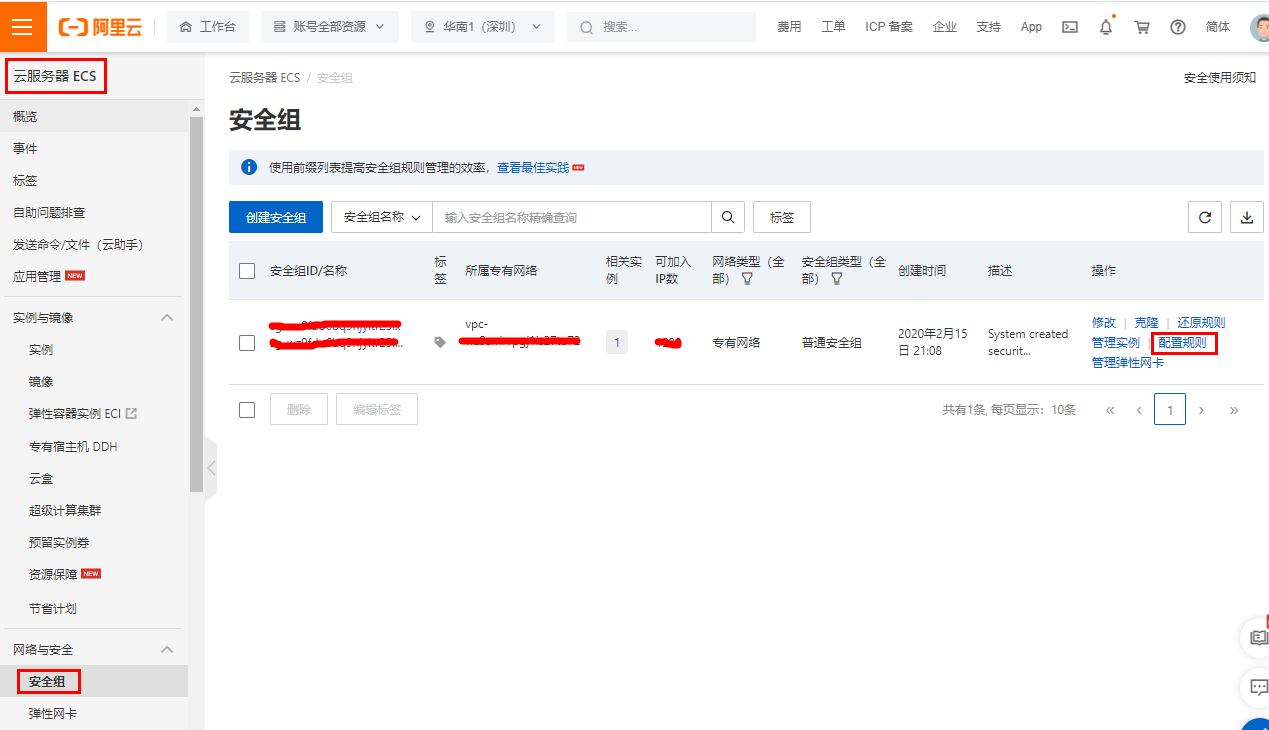The height and width of the screenshot is (730, 1269).
Task: Check the select-all checkbox in the table header
Action: tap(246, 270)
